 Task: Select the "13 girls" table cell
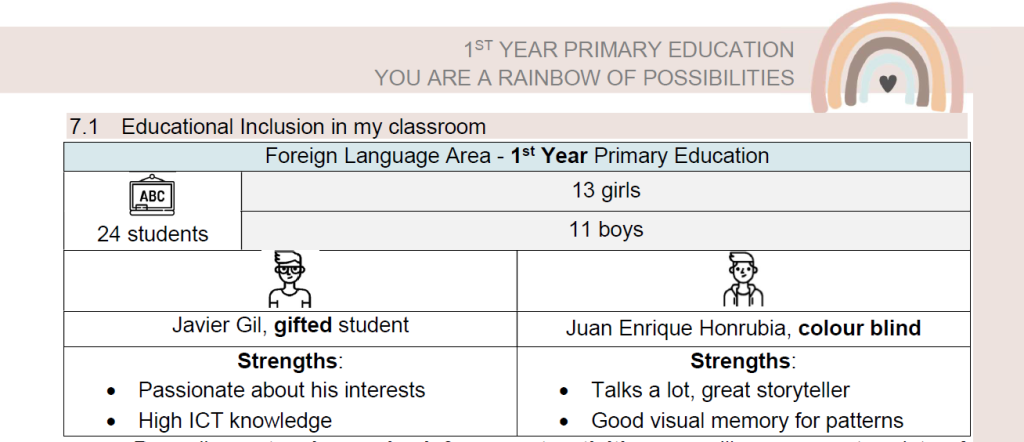(x=605, y=190)
